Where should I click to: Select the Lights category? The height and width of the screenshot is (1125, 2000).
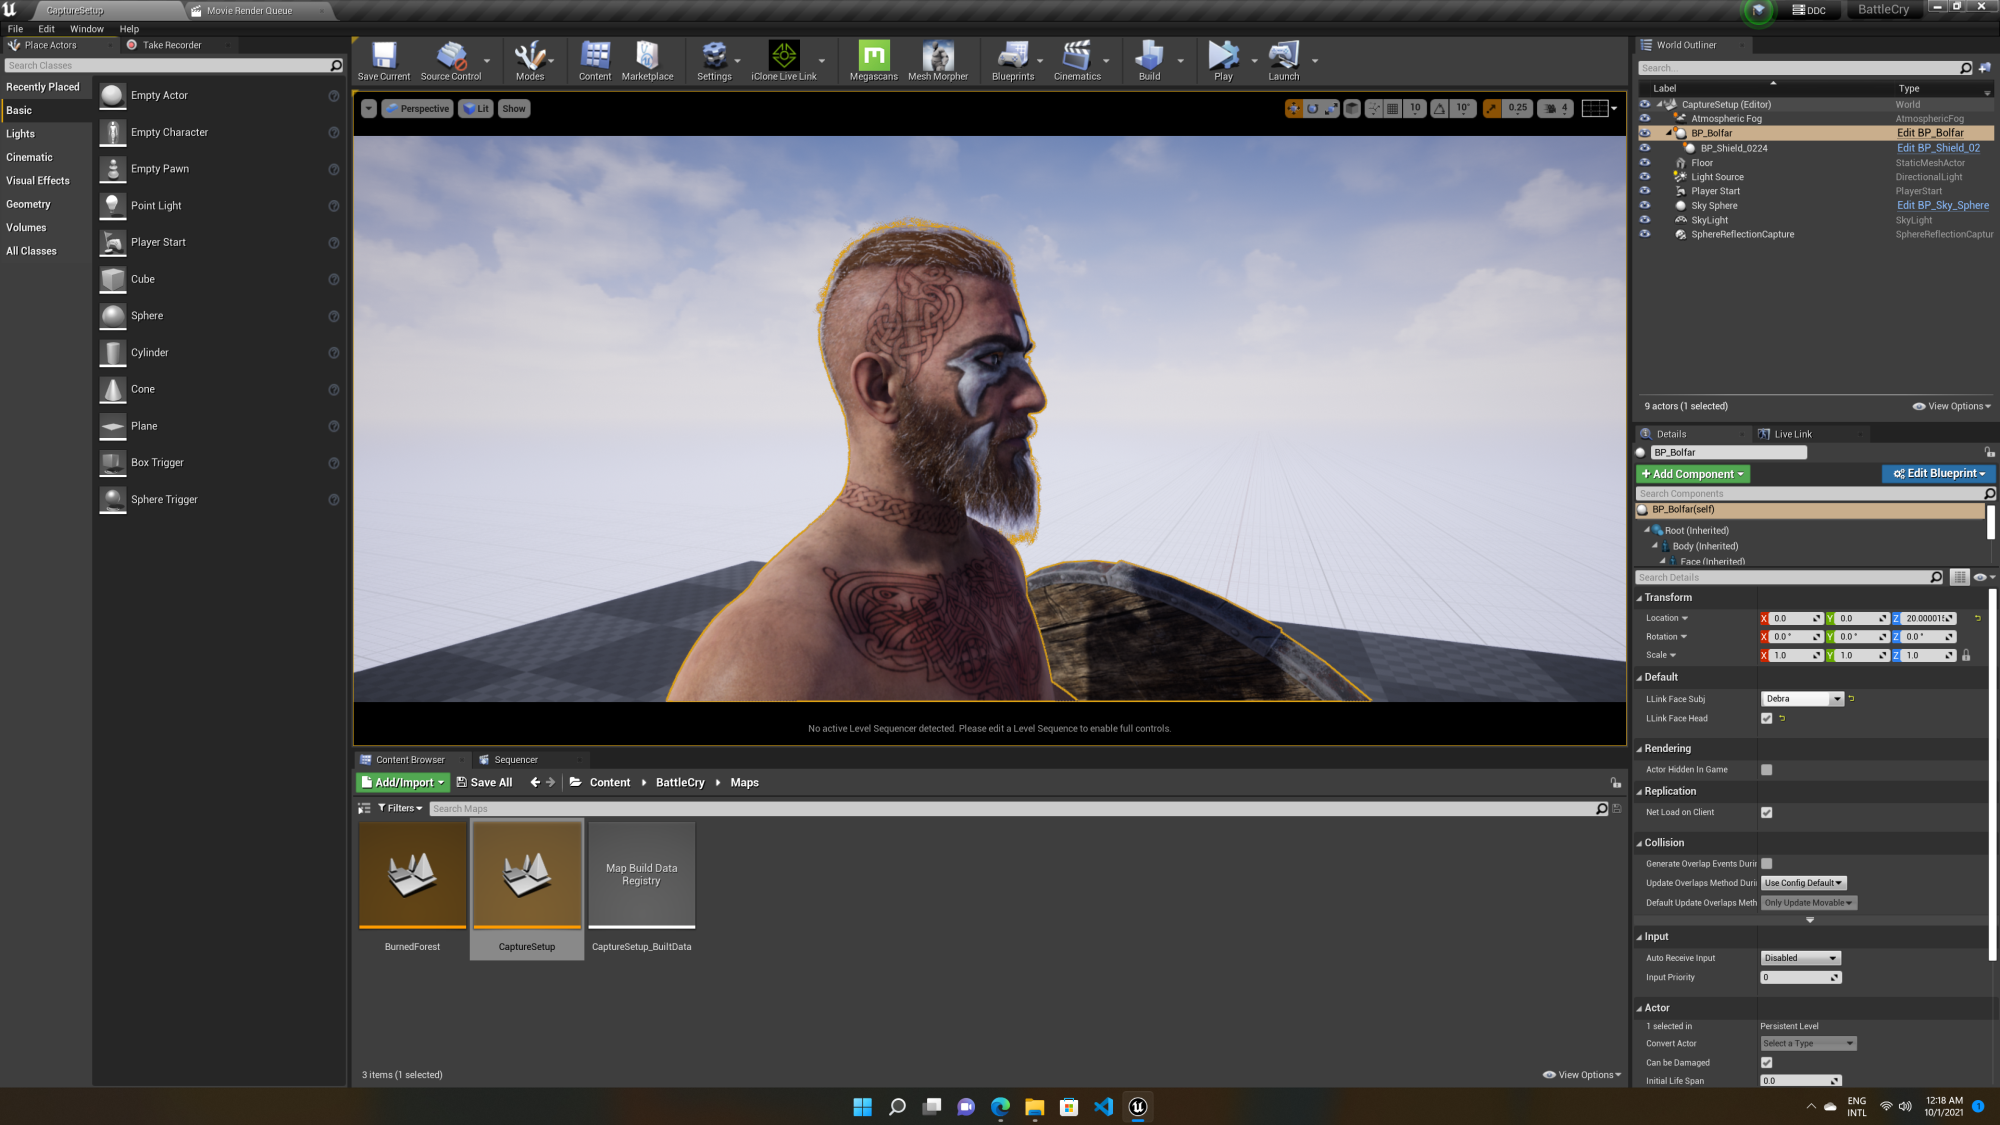pyautogui.click(x=20, y=134)
